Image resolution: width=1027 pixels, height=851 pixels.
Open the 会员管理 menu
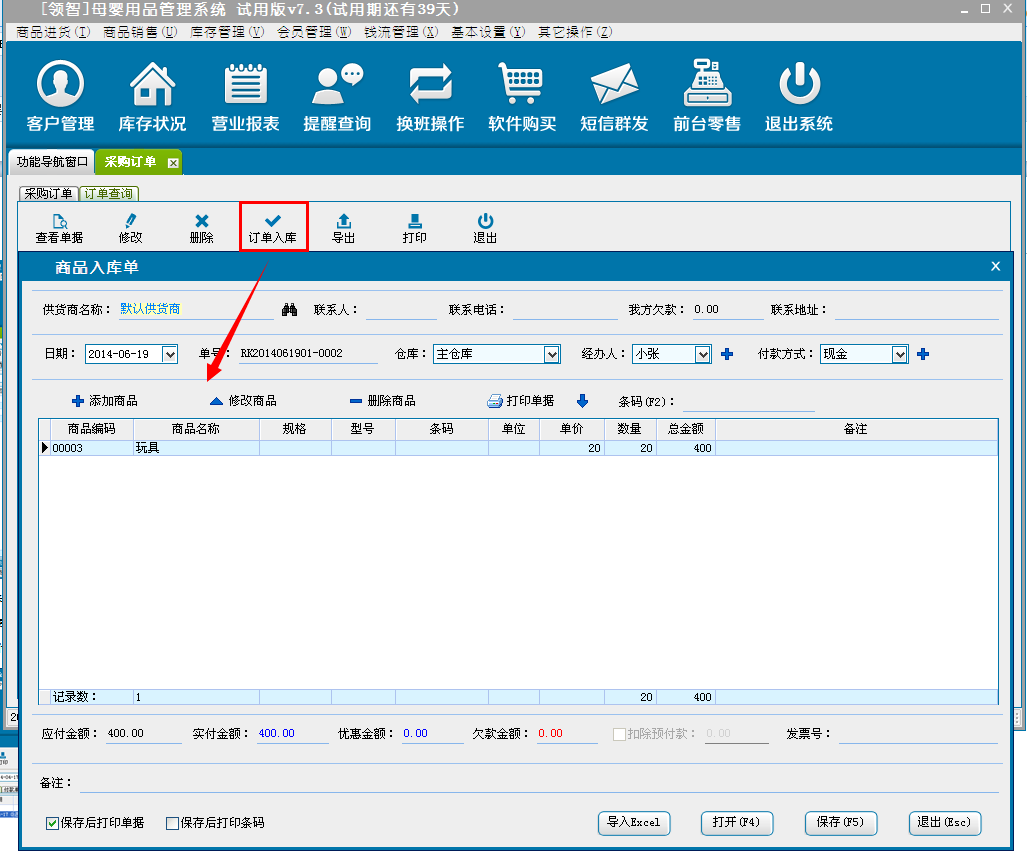click(x=314, y=32)
